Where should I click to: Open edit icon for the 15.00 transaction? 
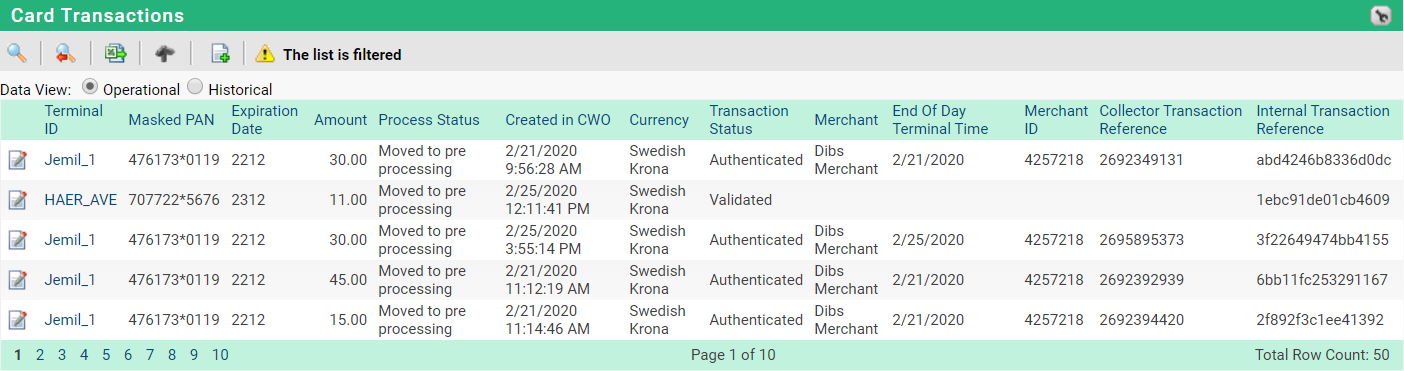pos(17,320)
